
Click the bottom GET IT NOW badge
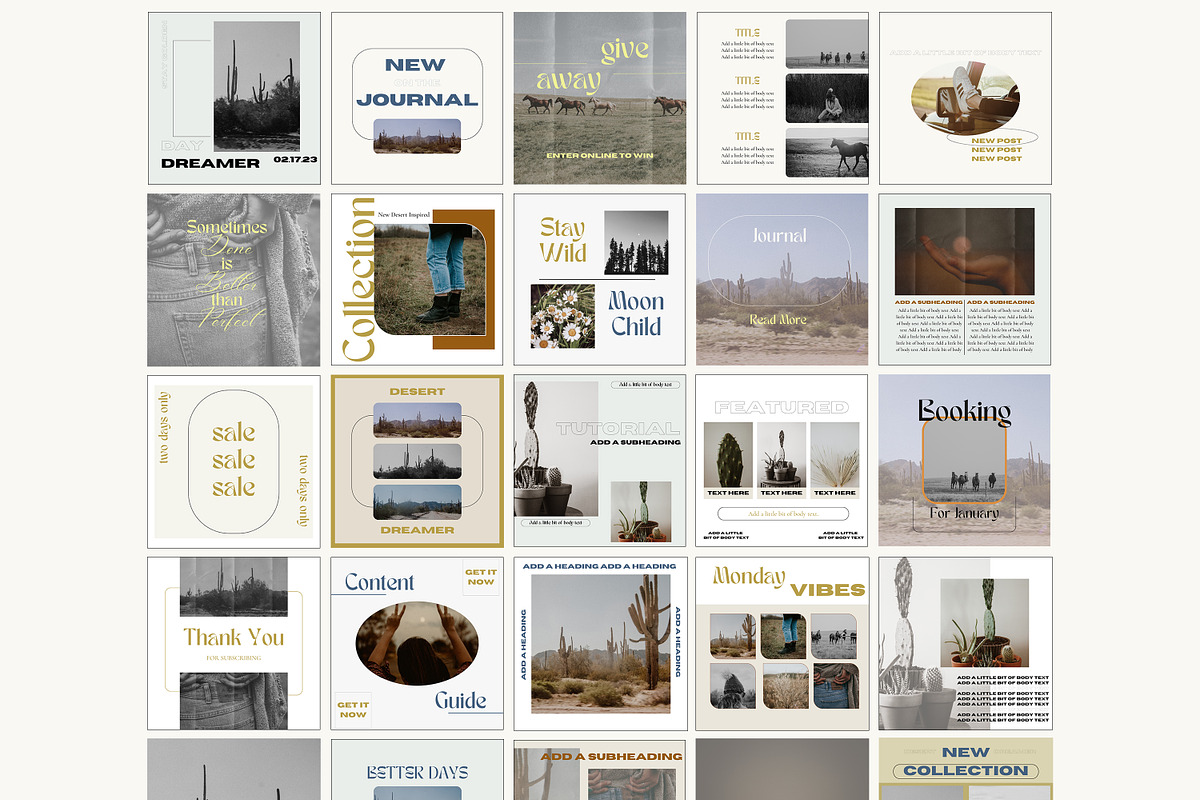pyautogui.click(x=353, y=710)
